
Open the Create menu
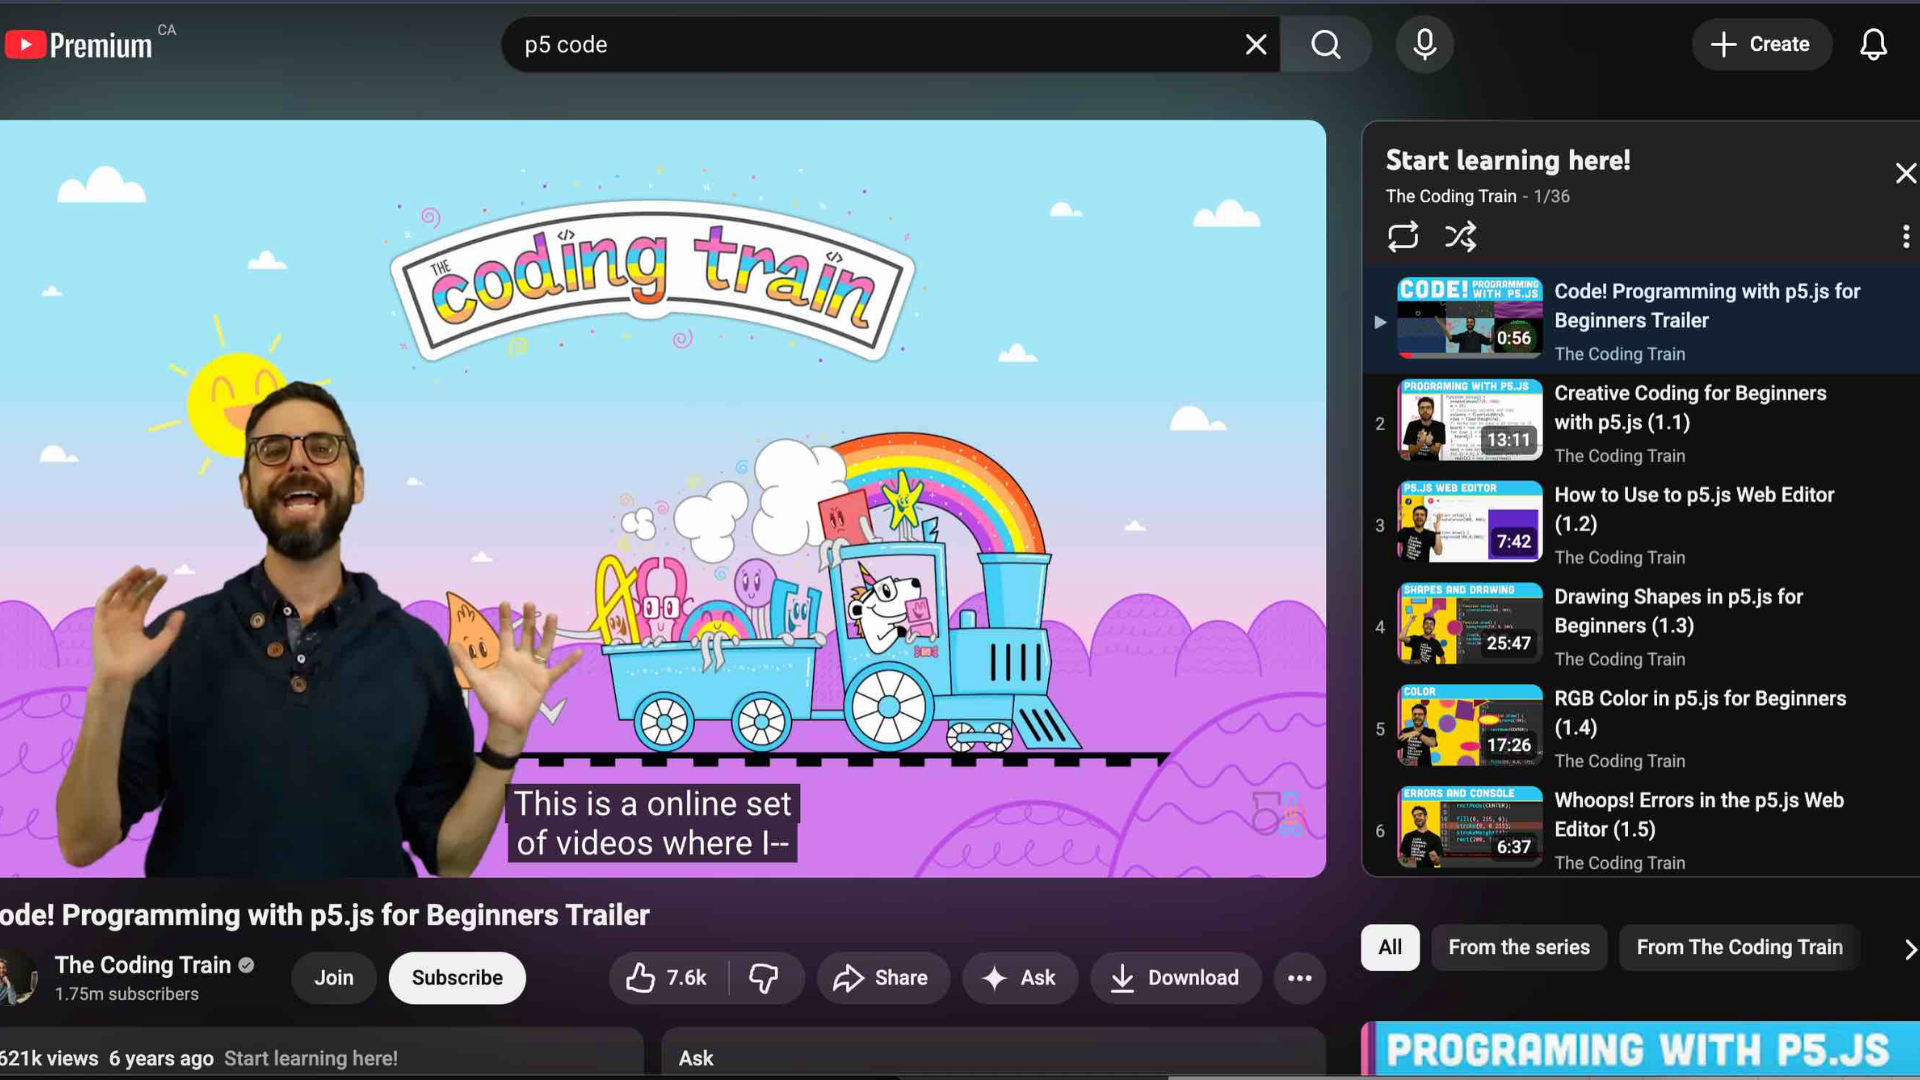point(1761,44)
